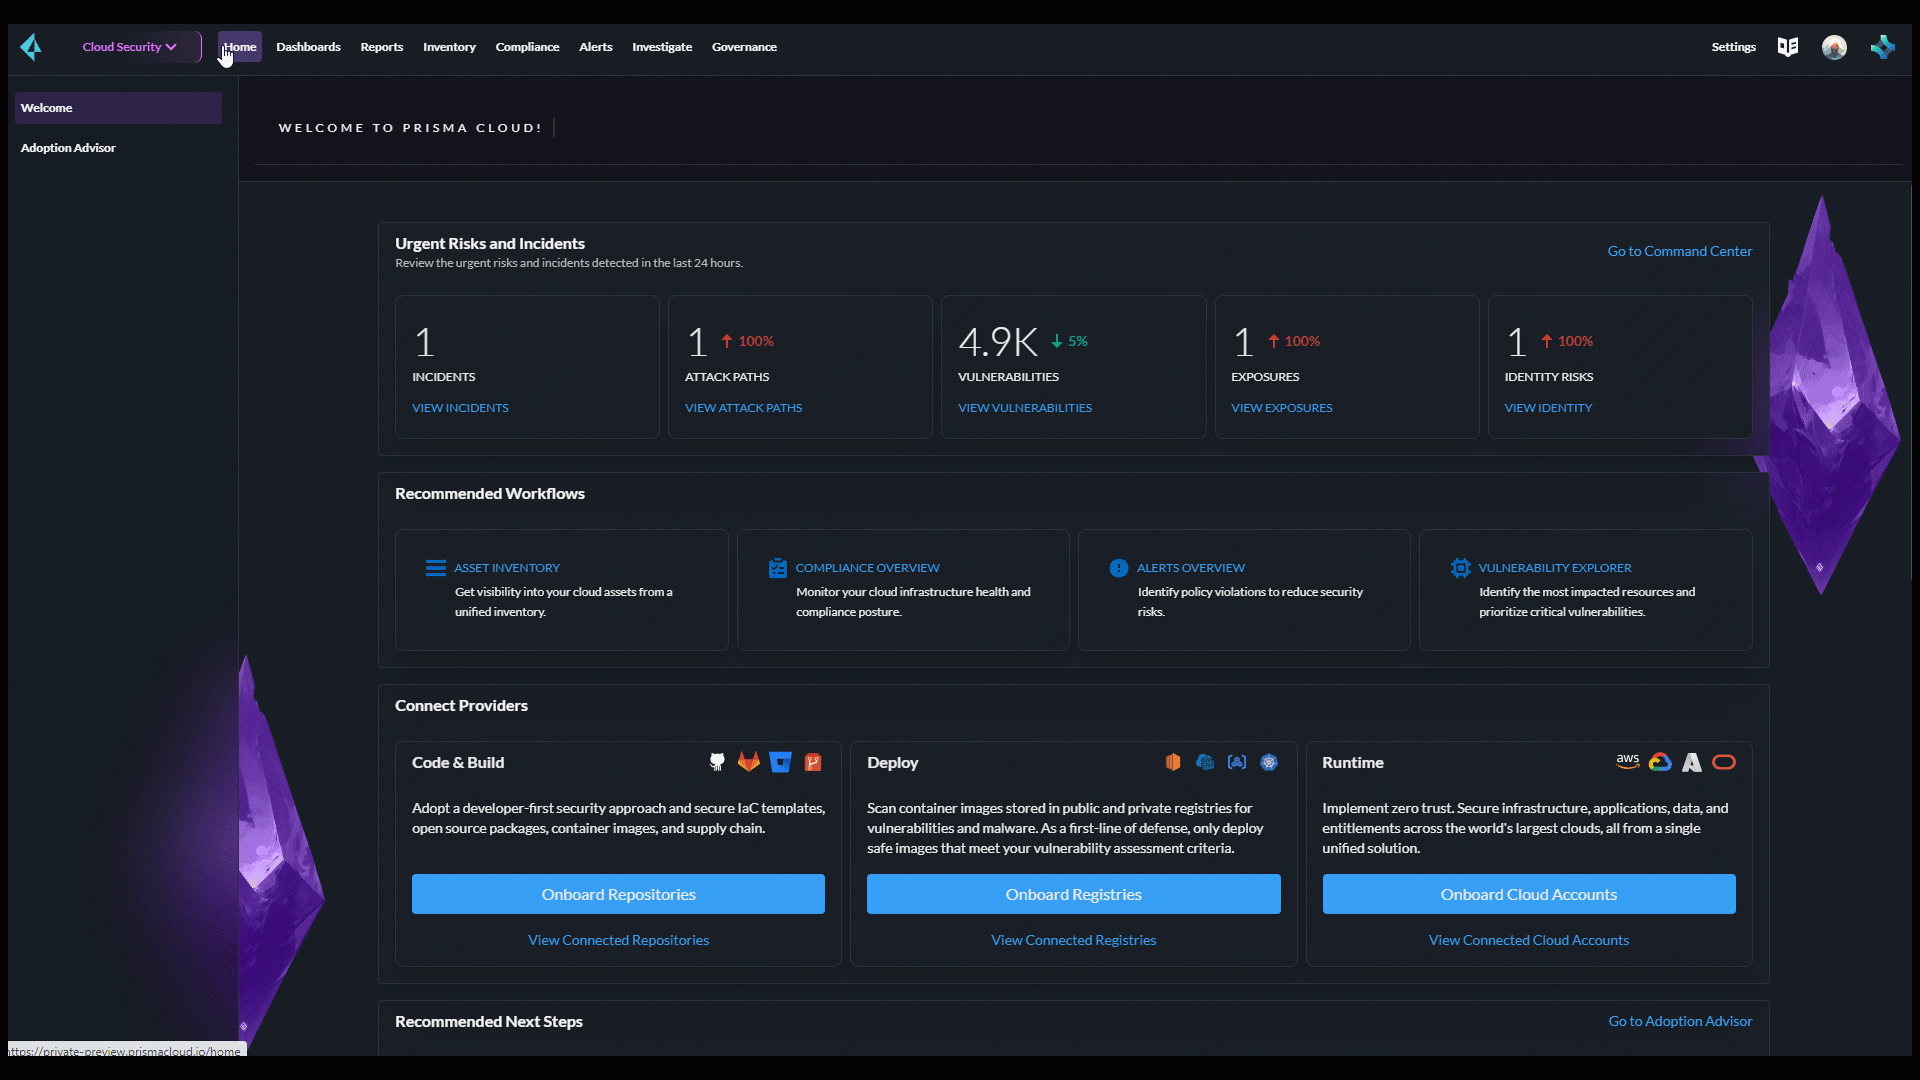Switch to the Dashboards tab

click(308, 46)
